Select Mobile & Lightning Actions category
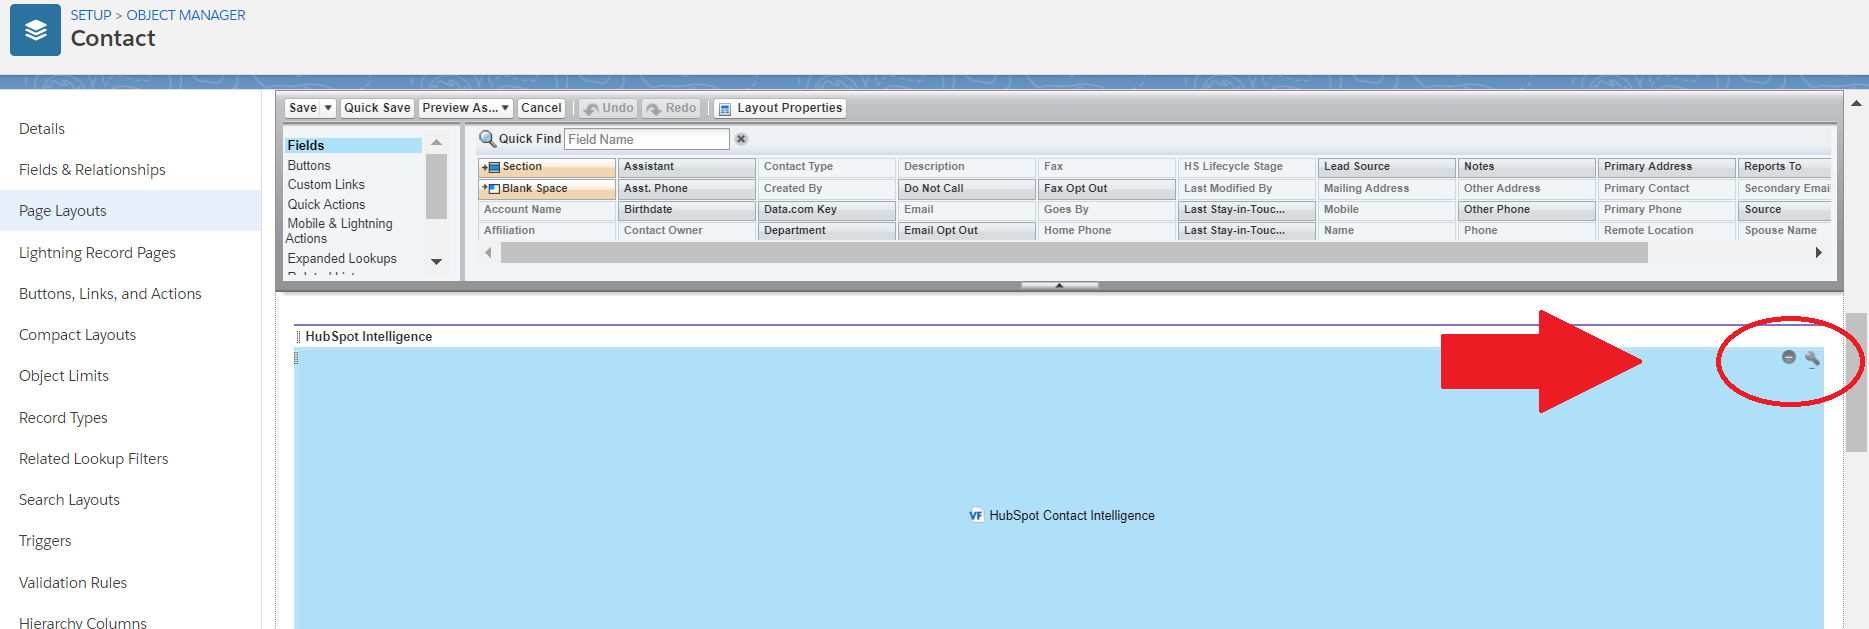This screenshot has width=1869, height=629. coord(340,231)
